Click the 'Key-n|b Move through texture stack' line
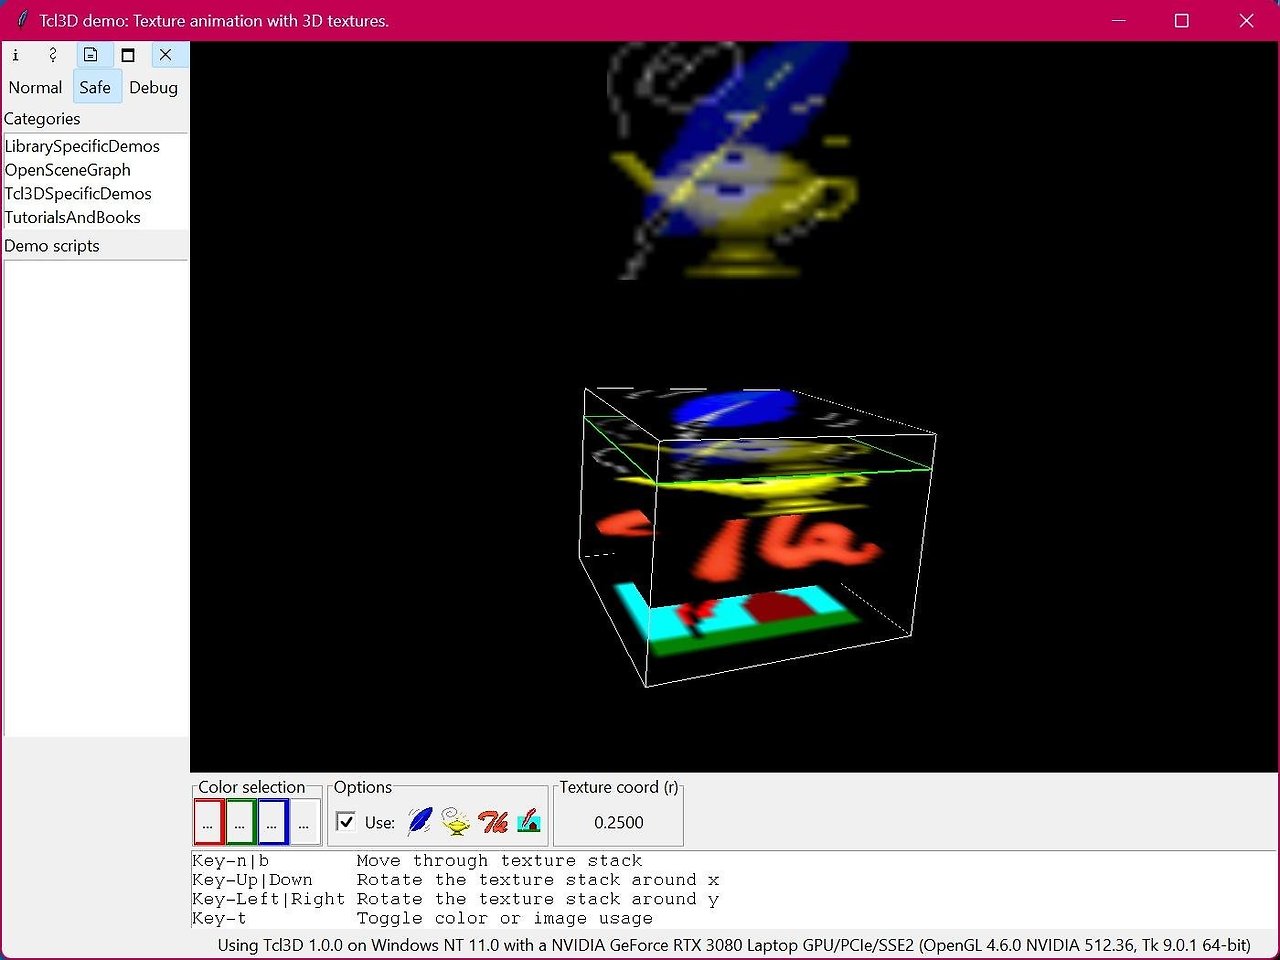The image size is (1280, 960). click(417, 861)
